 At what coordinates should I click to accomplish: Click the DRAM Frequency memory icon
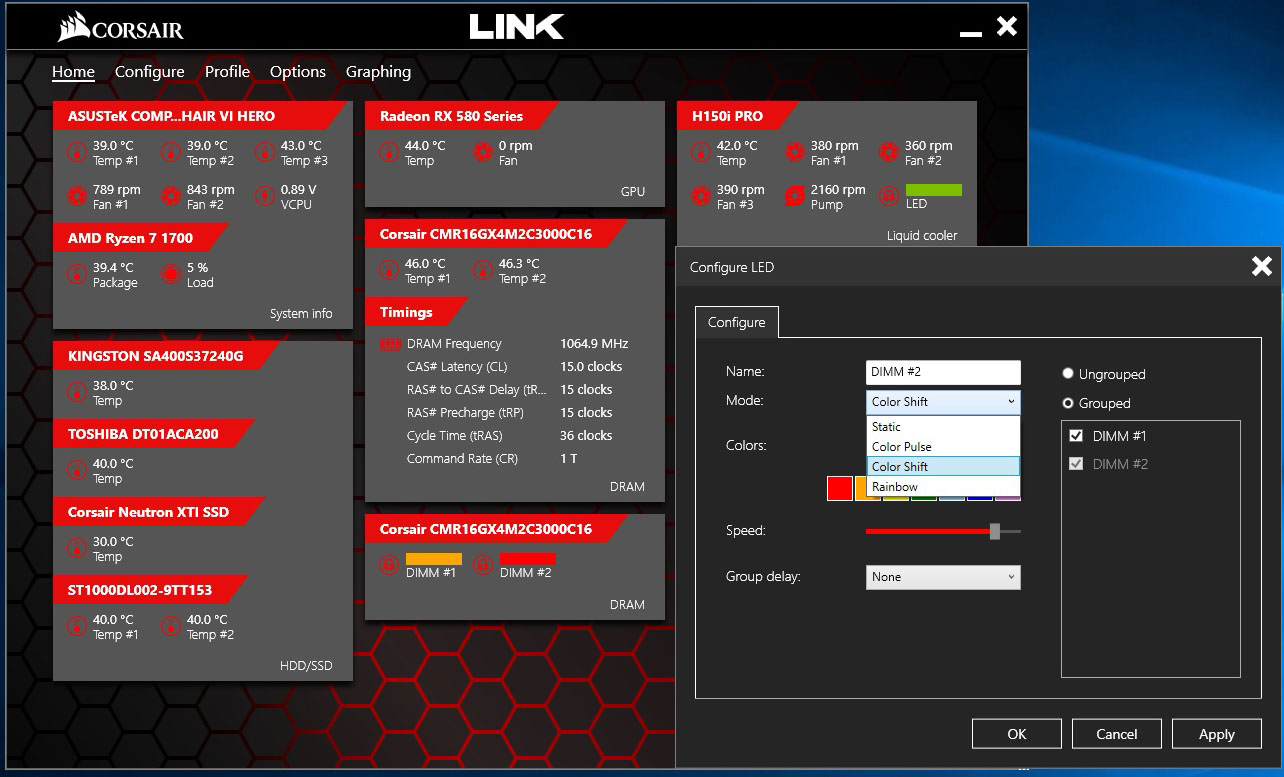[390, 344]
